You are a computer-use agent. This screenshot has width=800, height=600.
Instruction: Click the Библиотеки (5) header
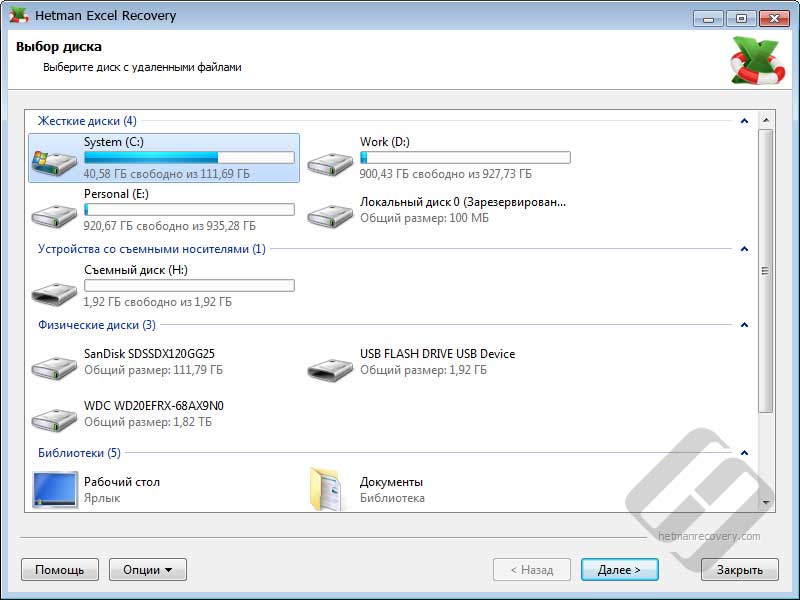(x=79, y=453)
